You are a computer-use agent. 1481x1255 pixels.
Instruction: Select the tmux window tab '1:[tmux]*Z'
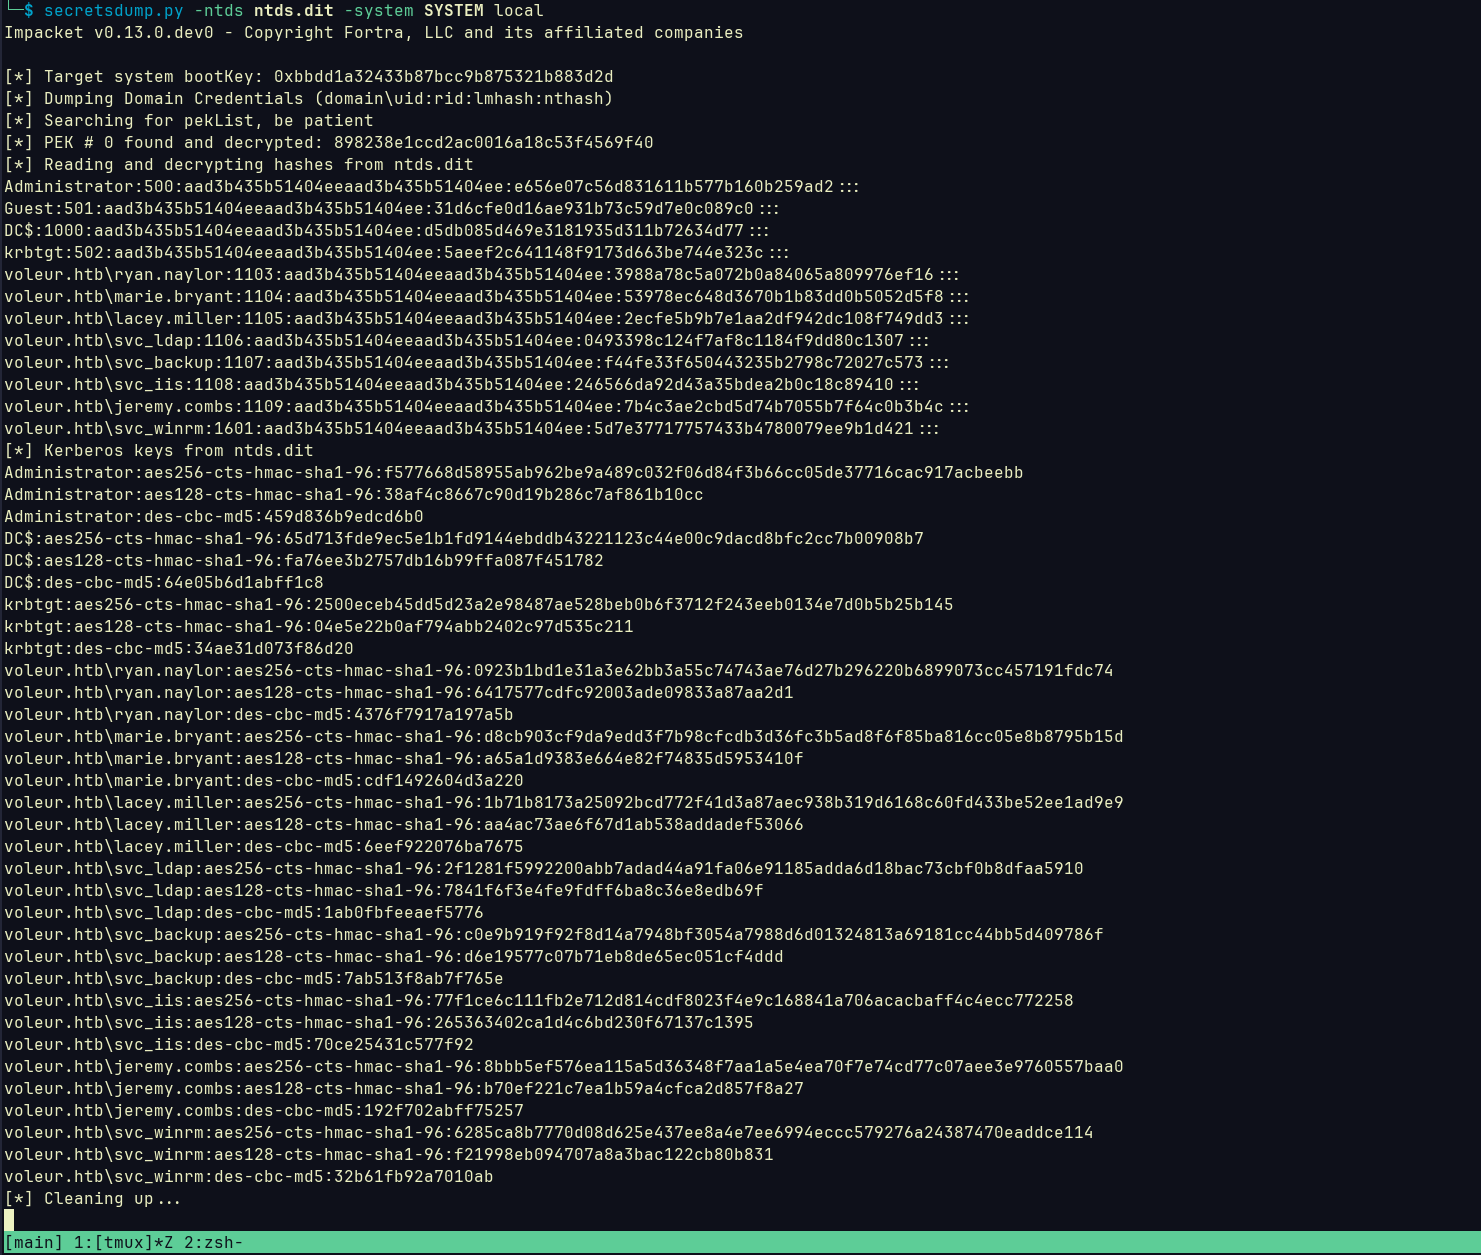pos(123,1243)
